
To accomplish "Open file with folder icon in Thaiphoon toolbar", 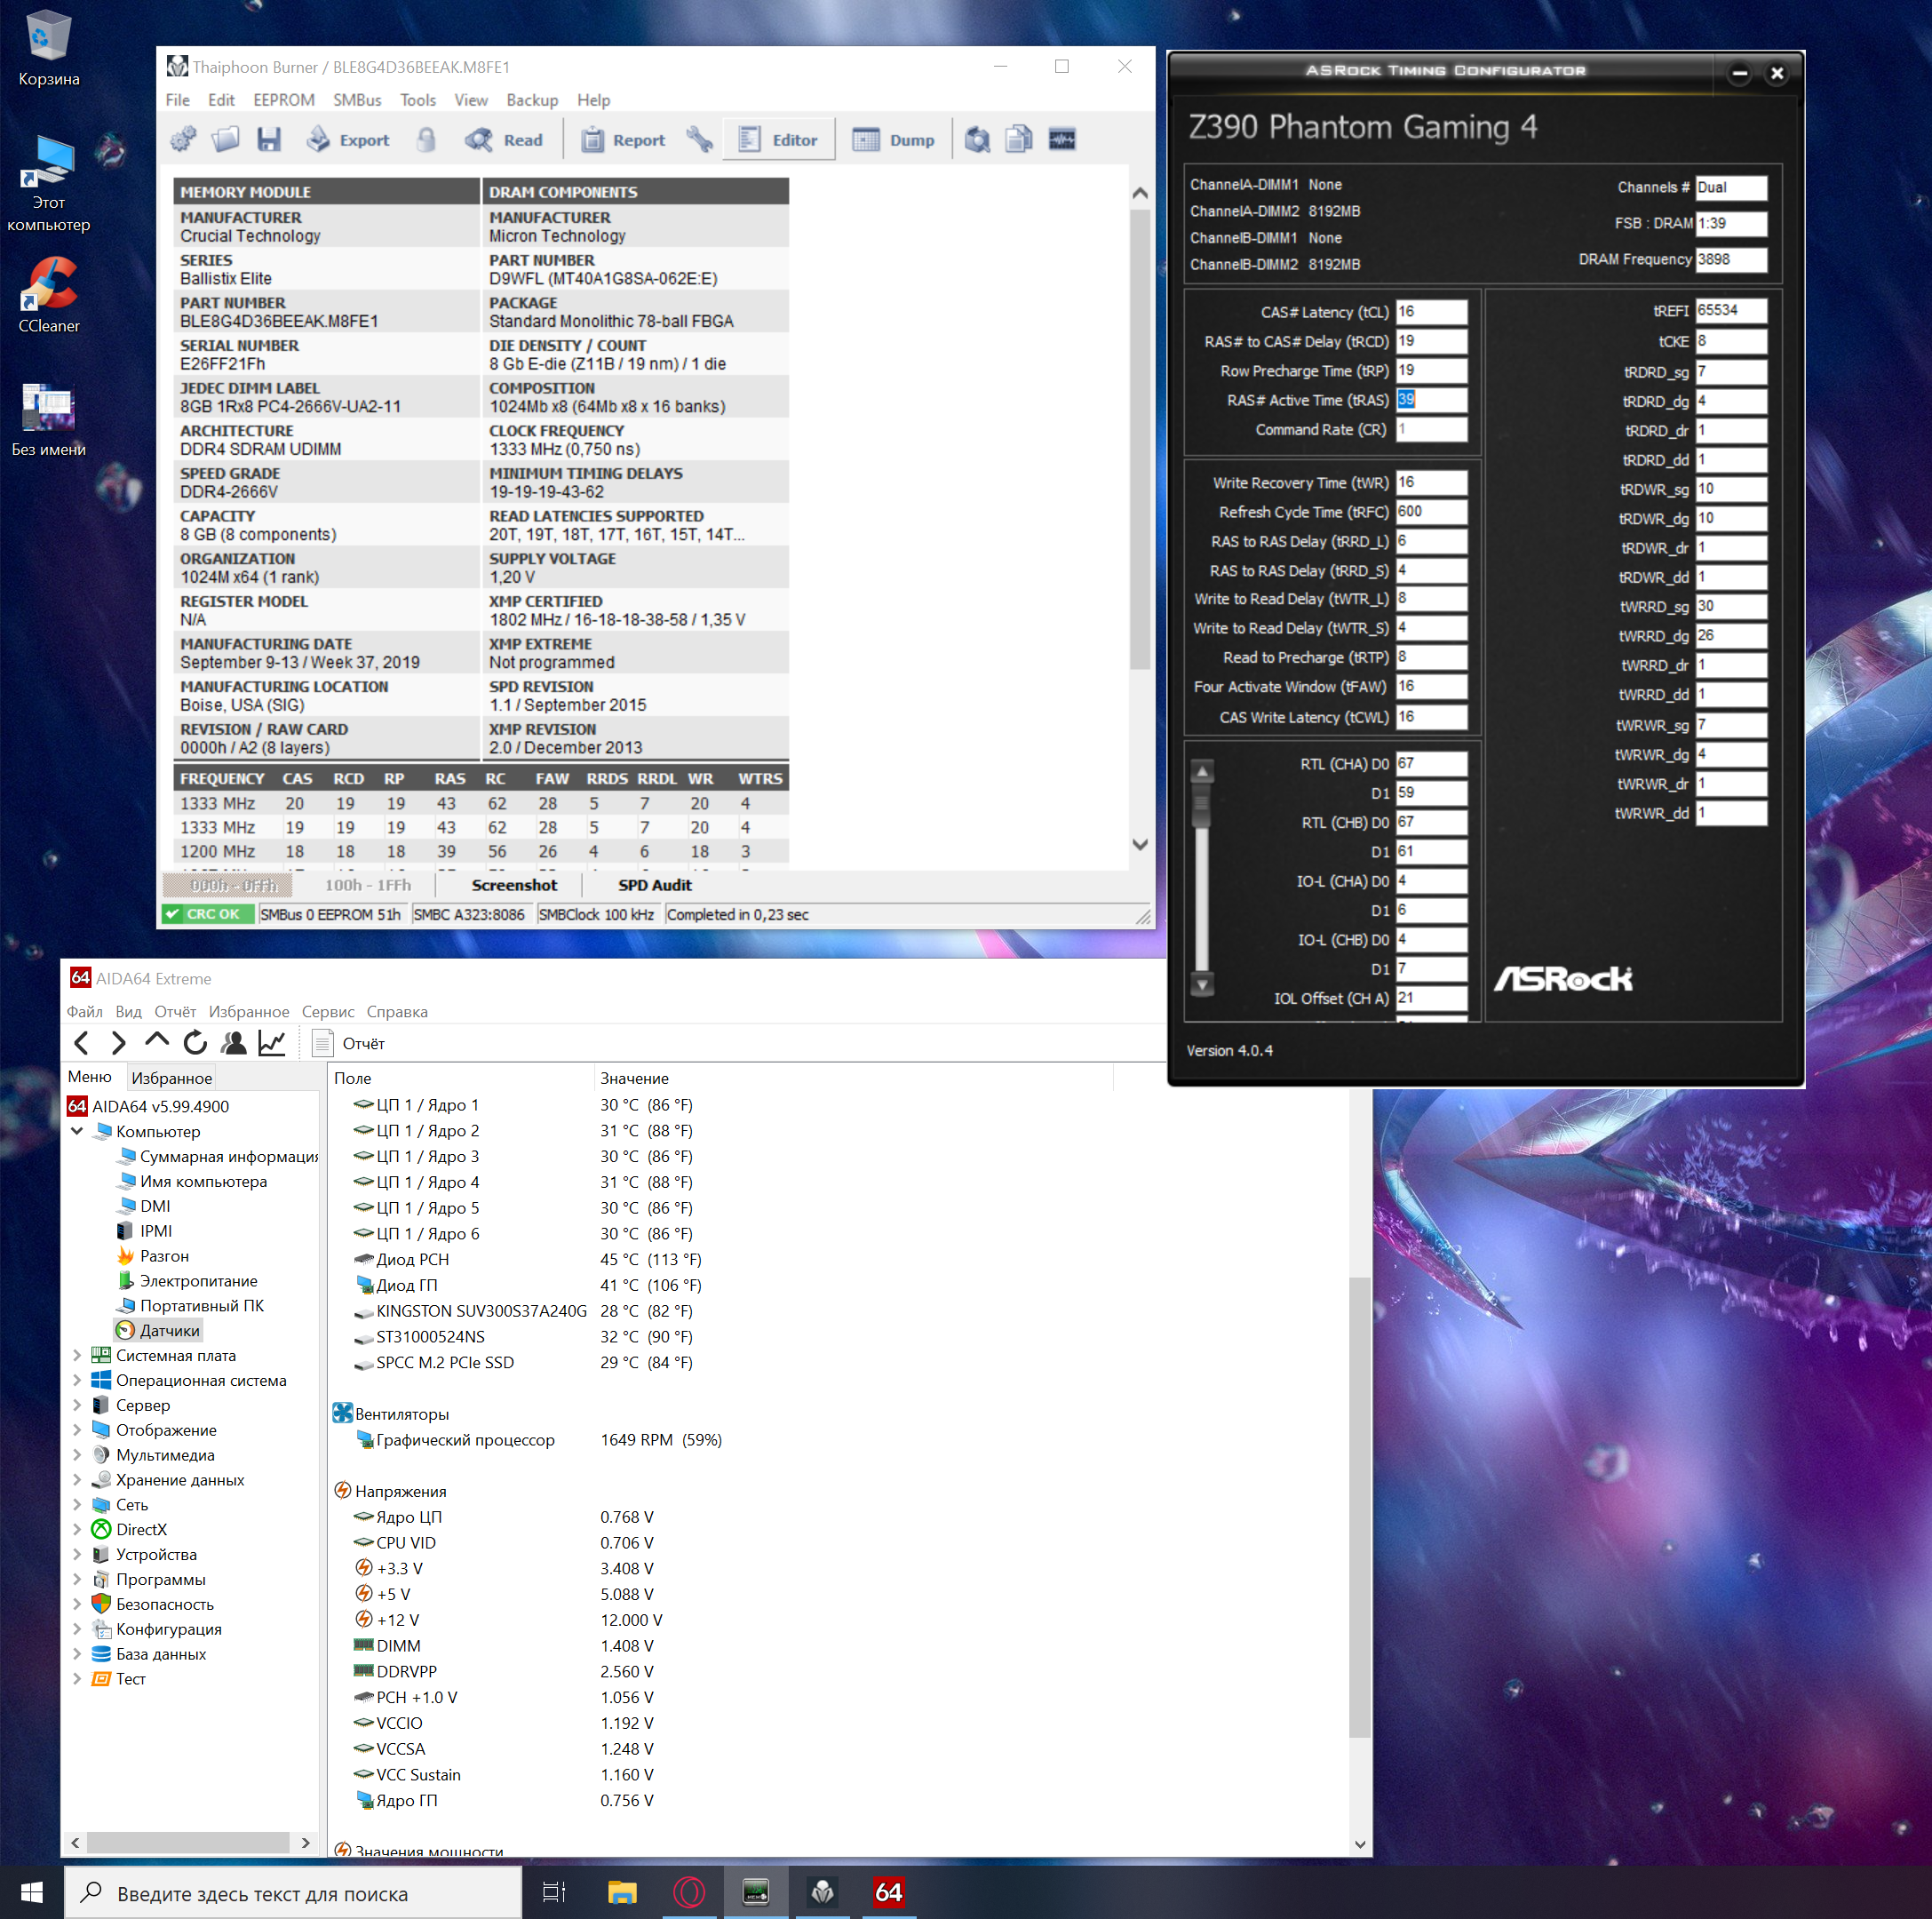I will (x=226, y=140).
